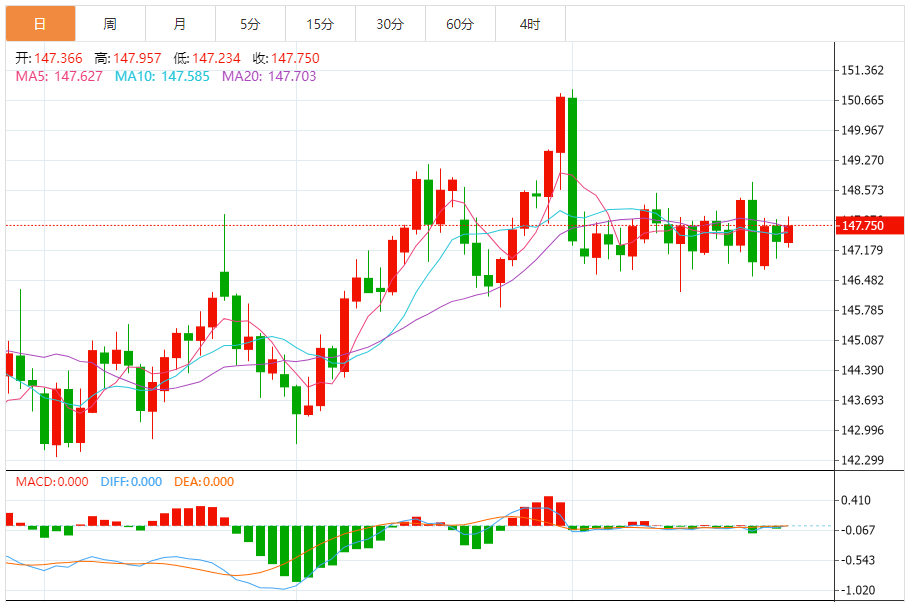Click the 144.390 price axis label

point(862,370)
